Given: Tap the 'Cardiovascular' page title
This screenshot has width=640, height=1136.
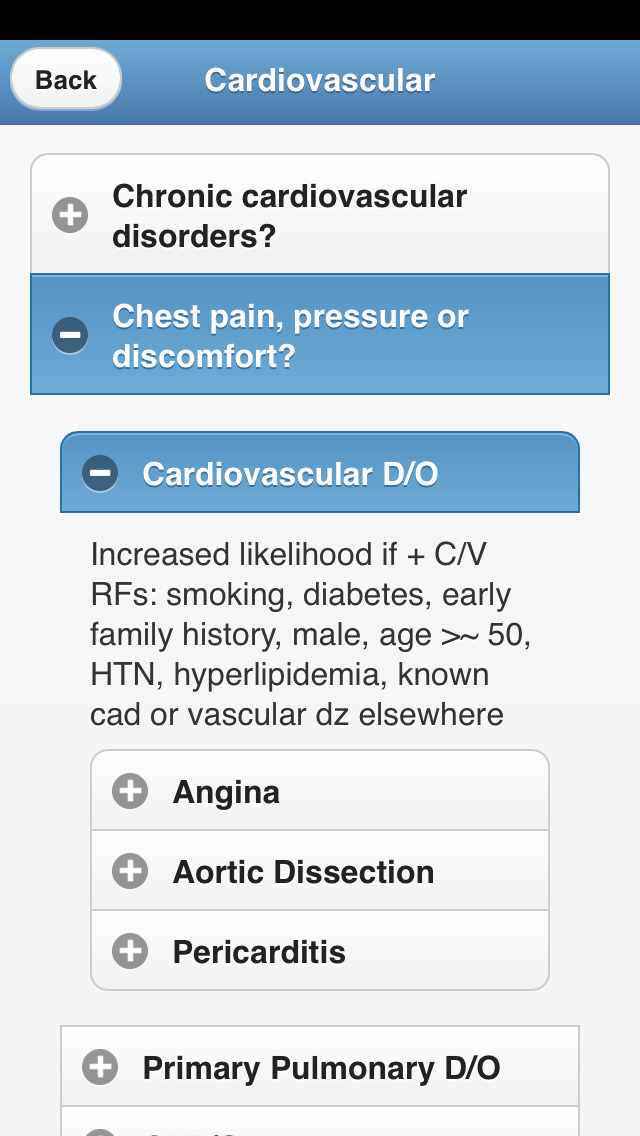Looking at the screenshot, I should point(320,80).
